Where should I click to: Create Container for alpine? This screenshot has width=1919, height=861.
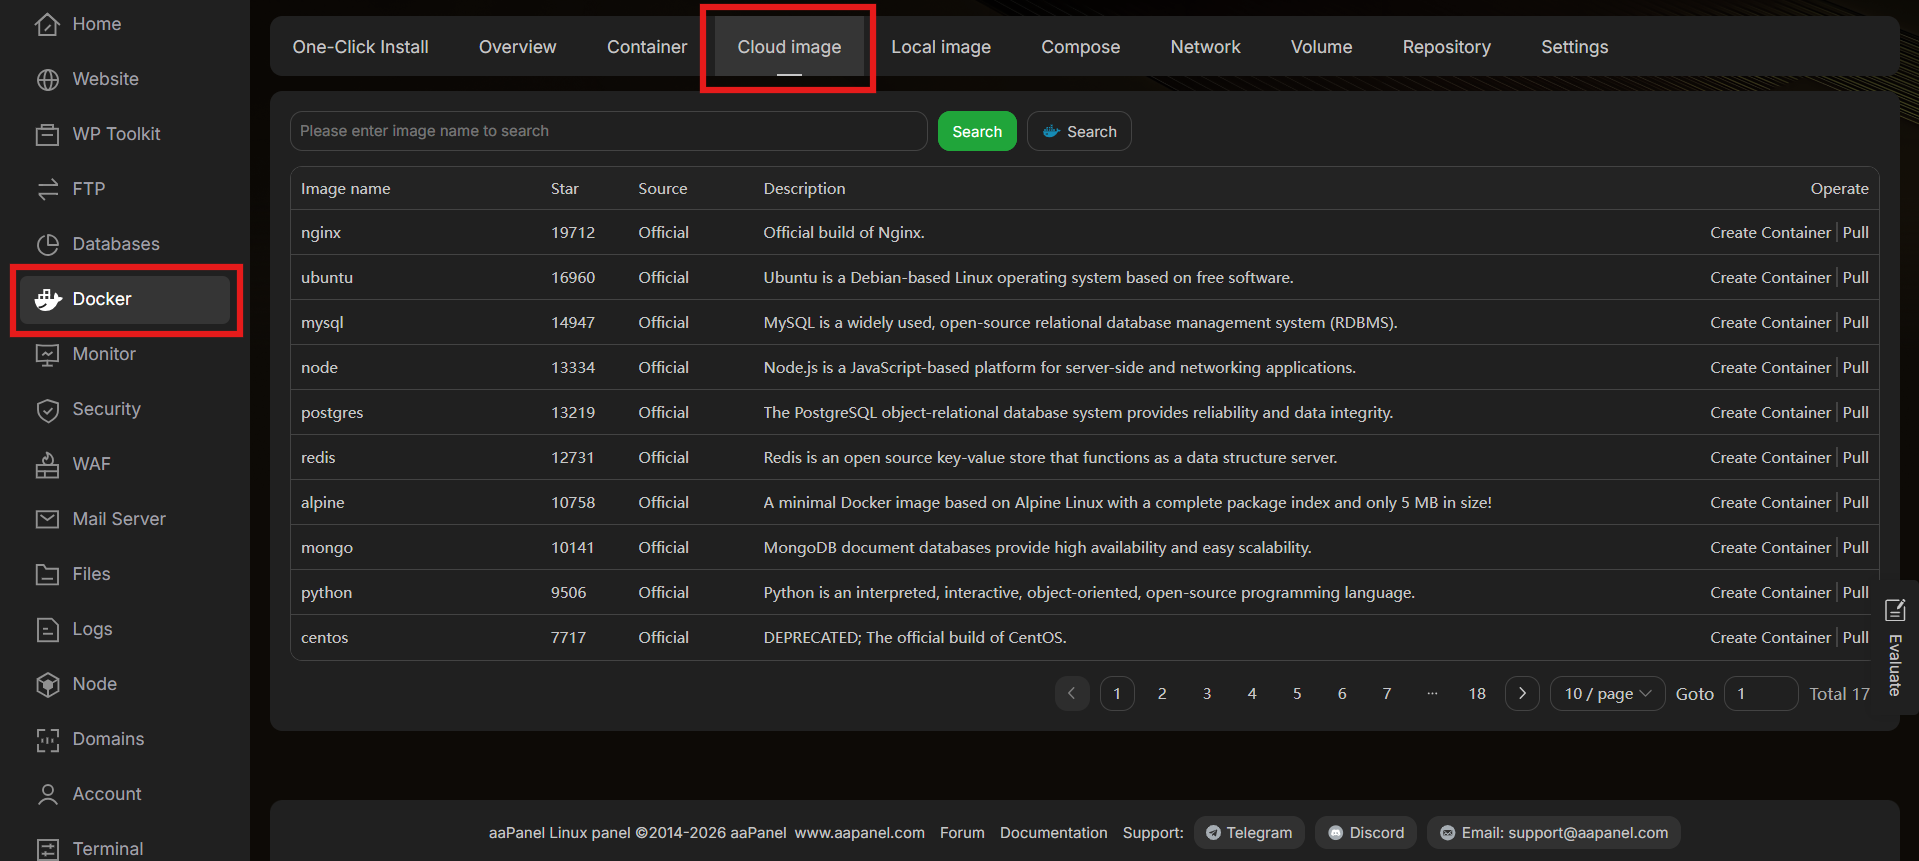(x=1770, y=502)
